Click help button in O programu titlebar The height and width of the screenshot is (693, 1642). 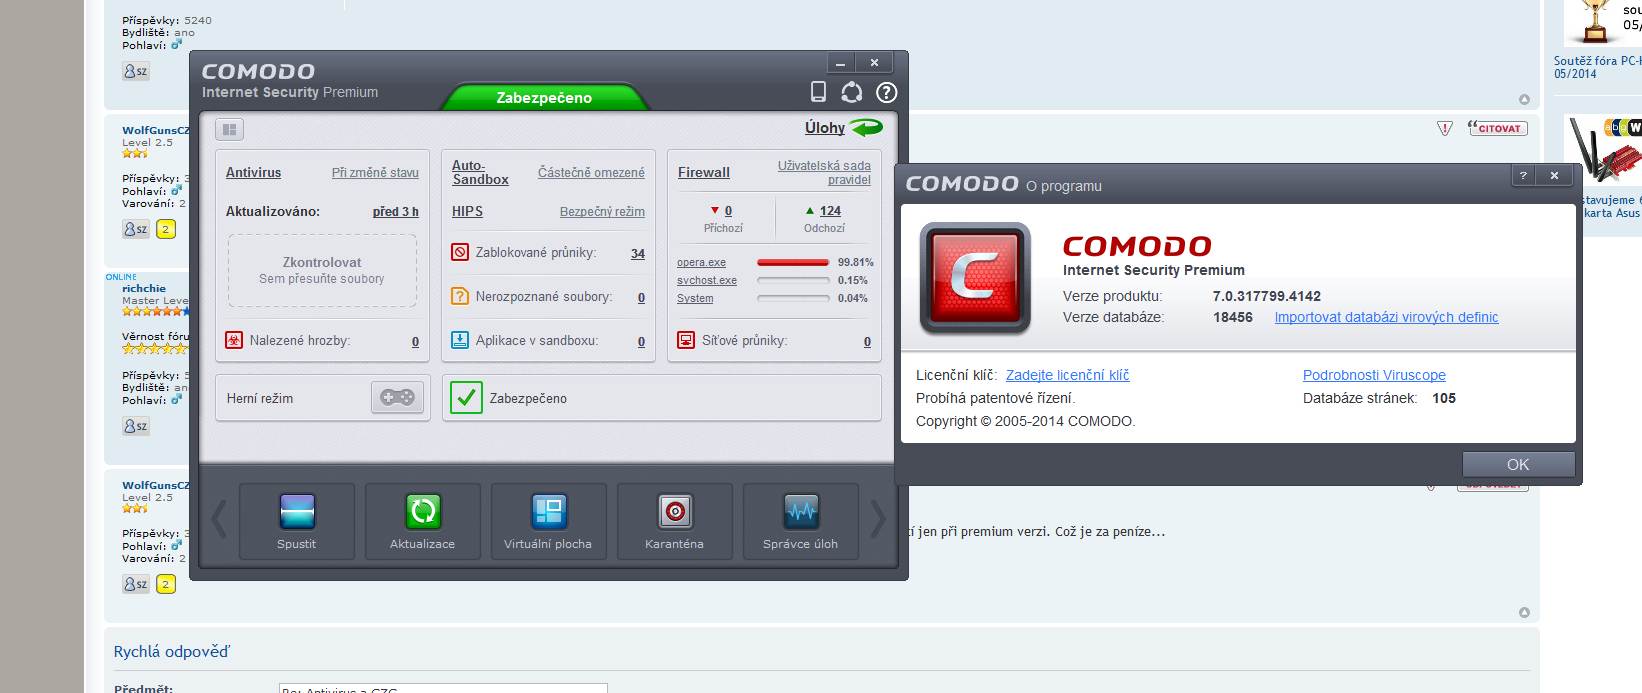pos(1523,175)
